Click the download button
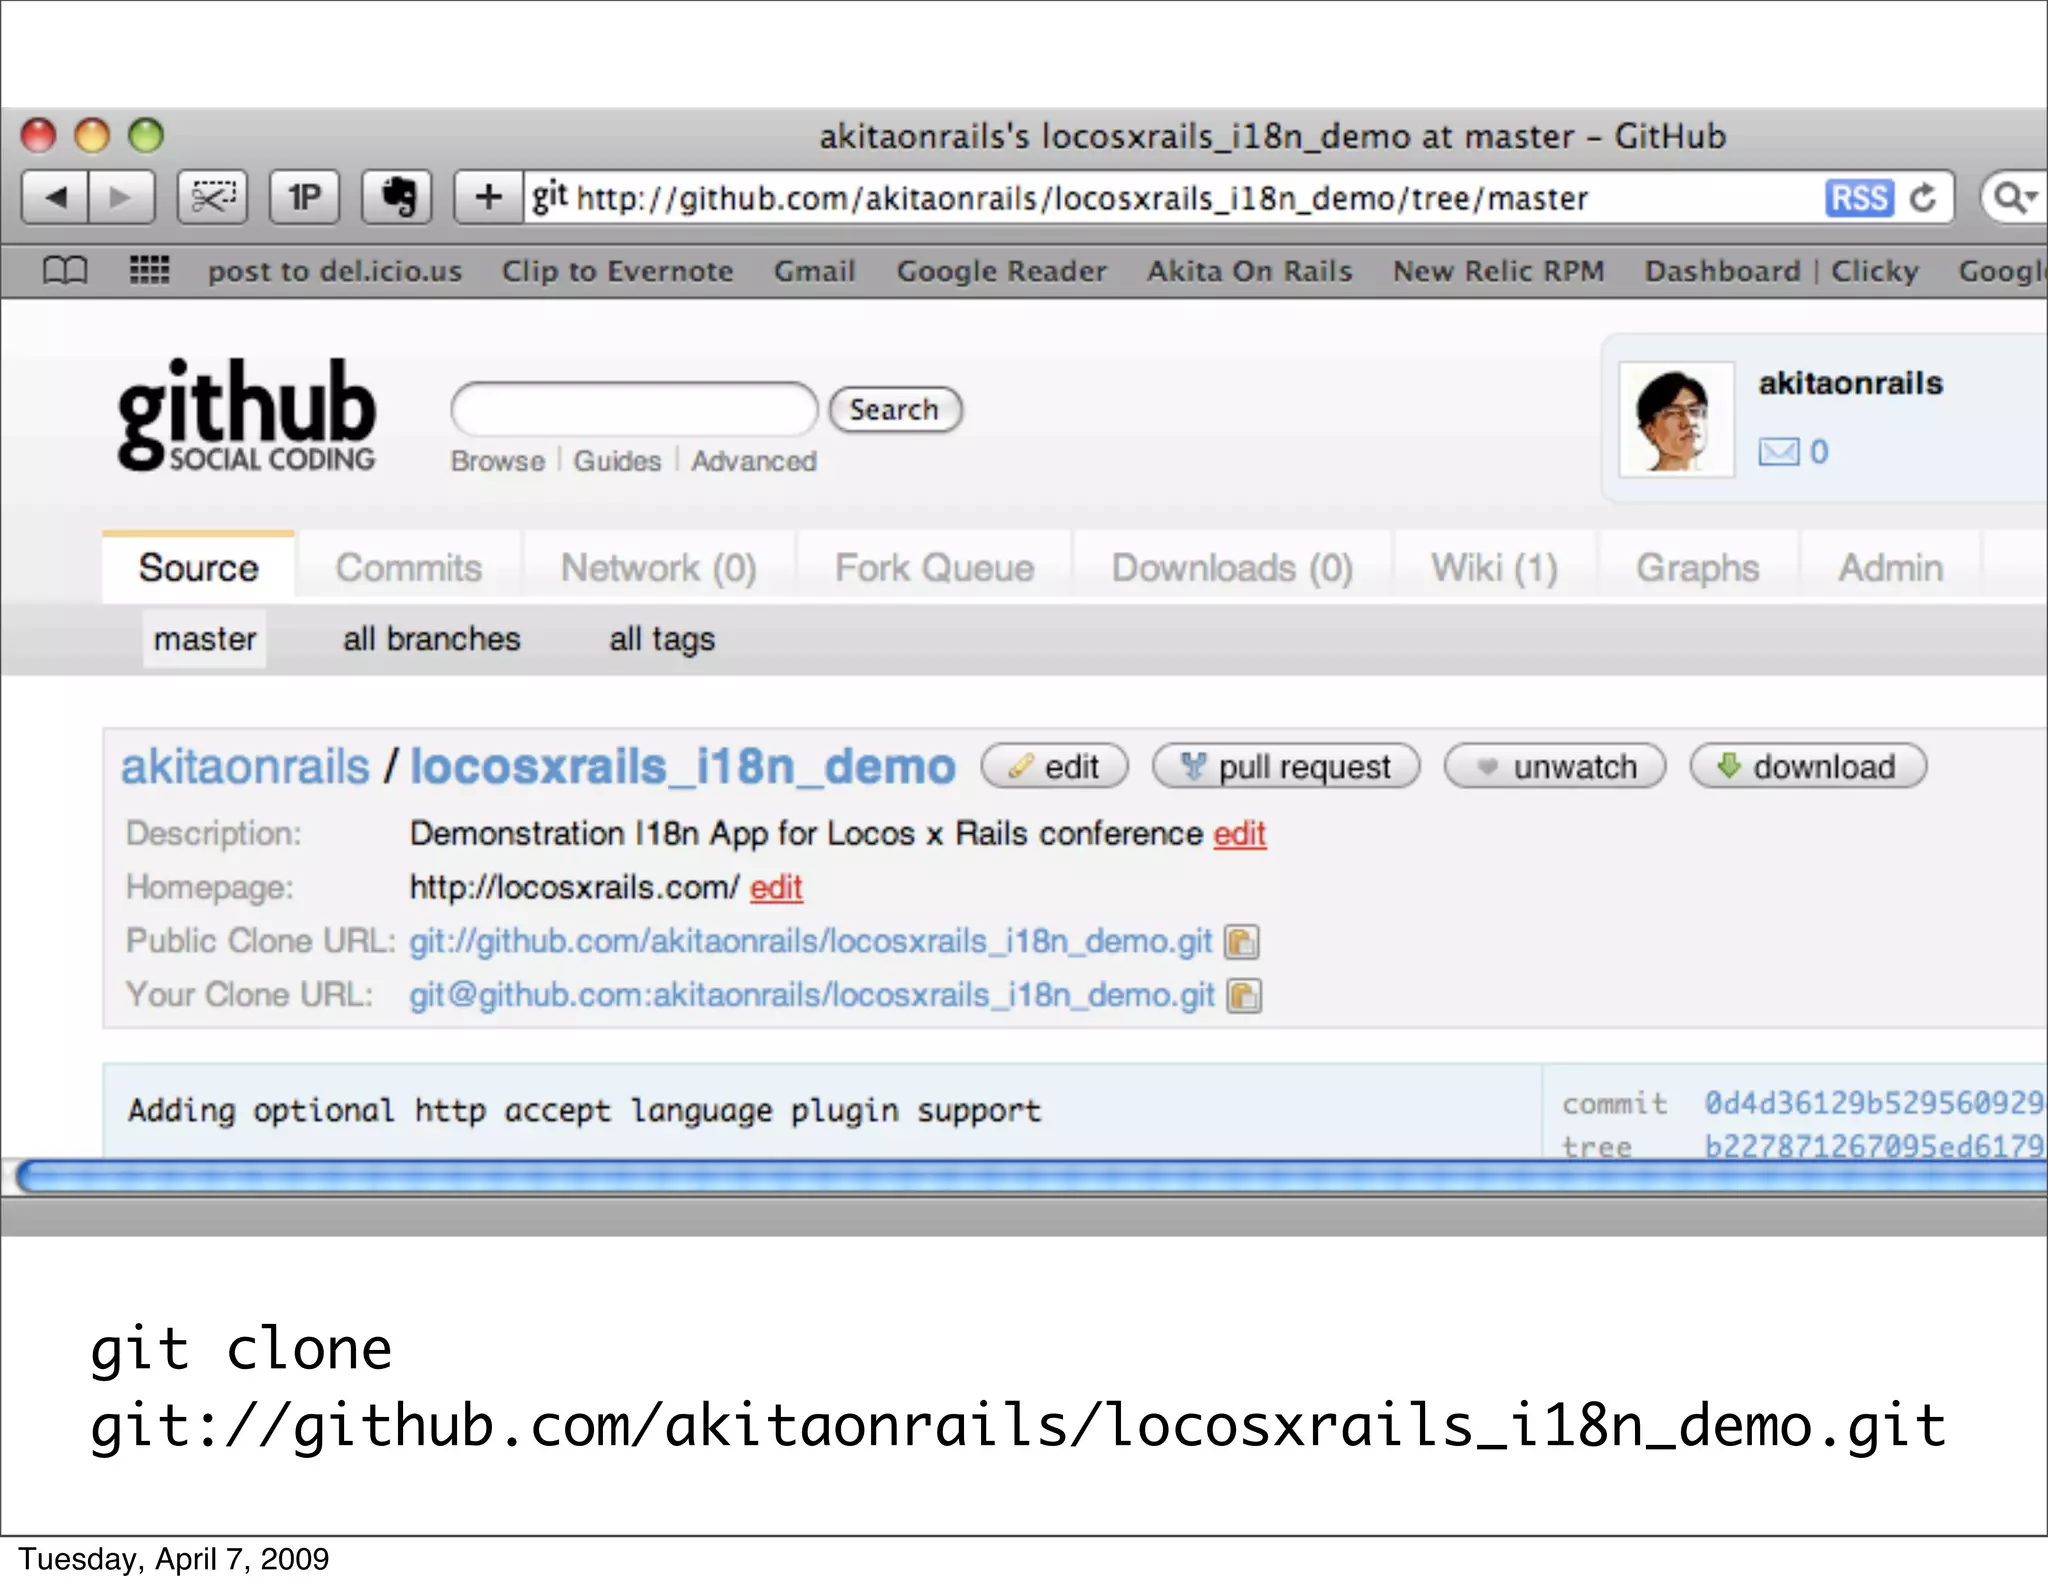Screen dimensions: 2048x1587 click(1808, 767)
